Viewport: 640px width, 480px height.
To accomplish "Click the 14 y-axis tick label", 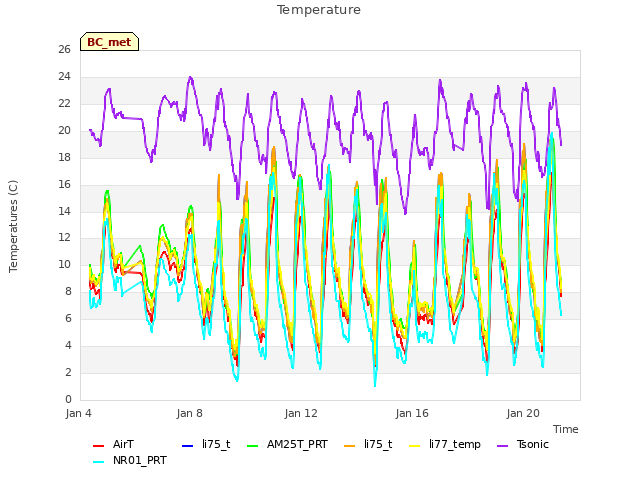I will click(64, 211).
